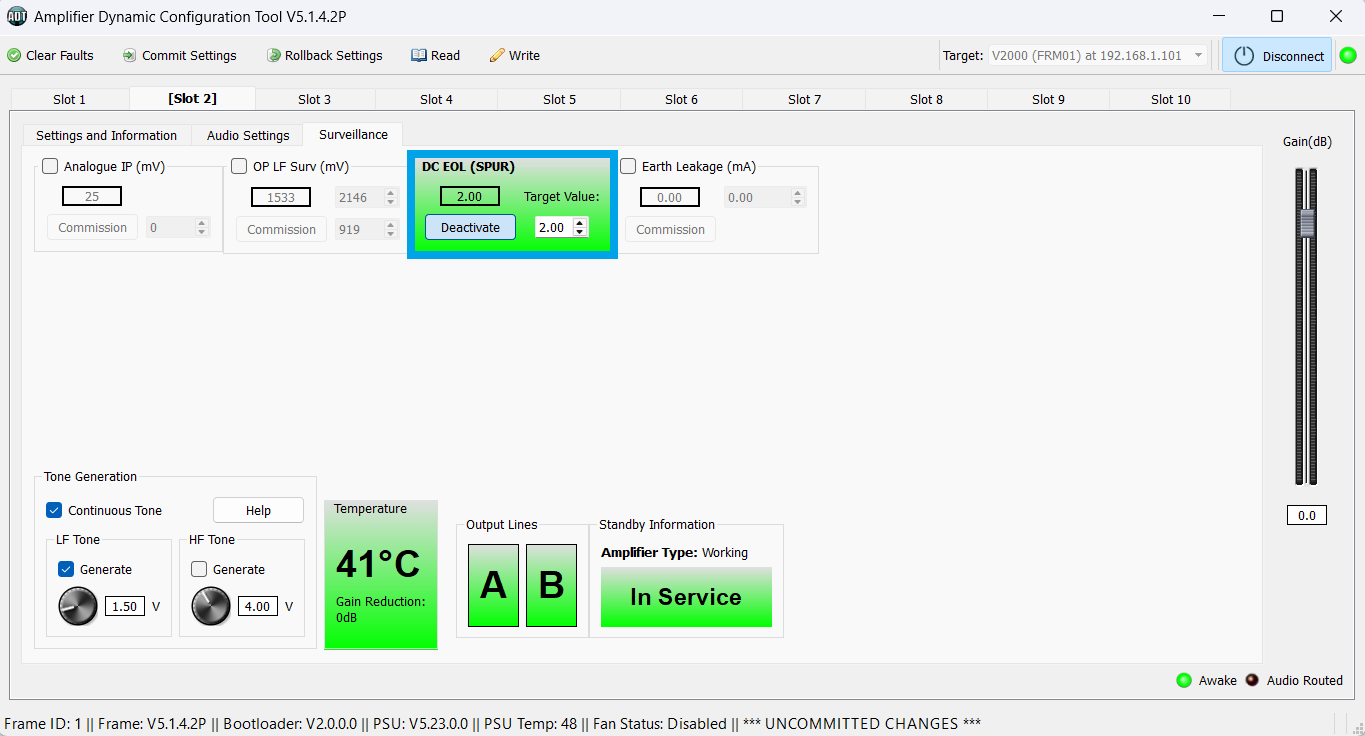Enable the Analogue IP (mV) checkbox
This screenshot has height=736, width=1365.
click(x=50, y=167)
